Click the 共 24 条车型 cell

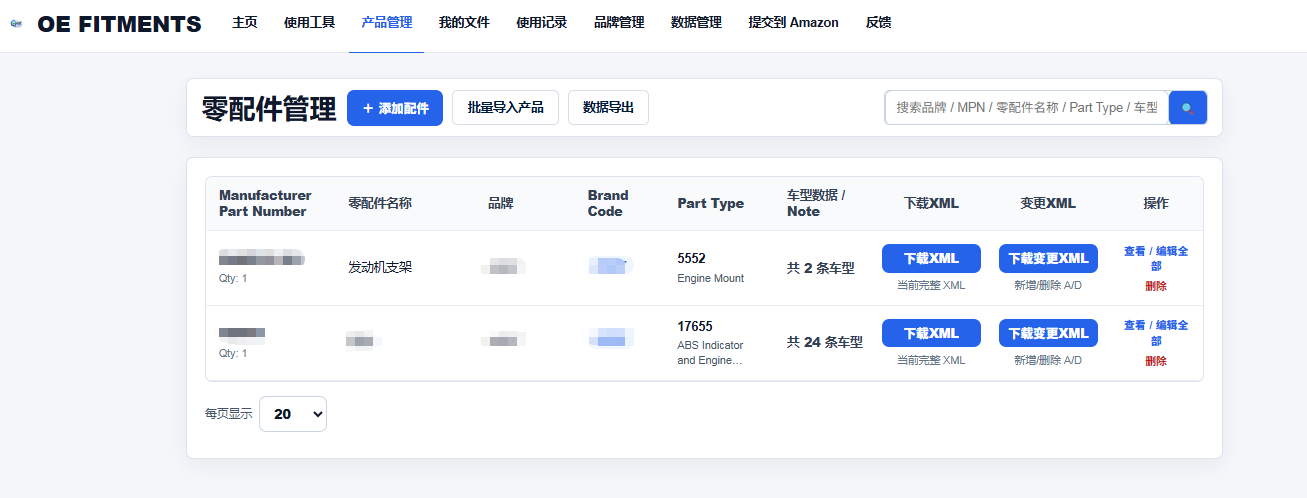click(x=825, y=342)
